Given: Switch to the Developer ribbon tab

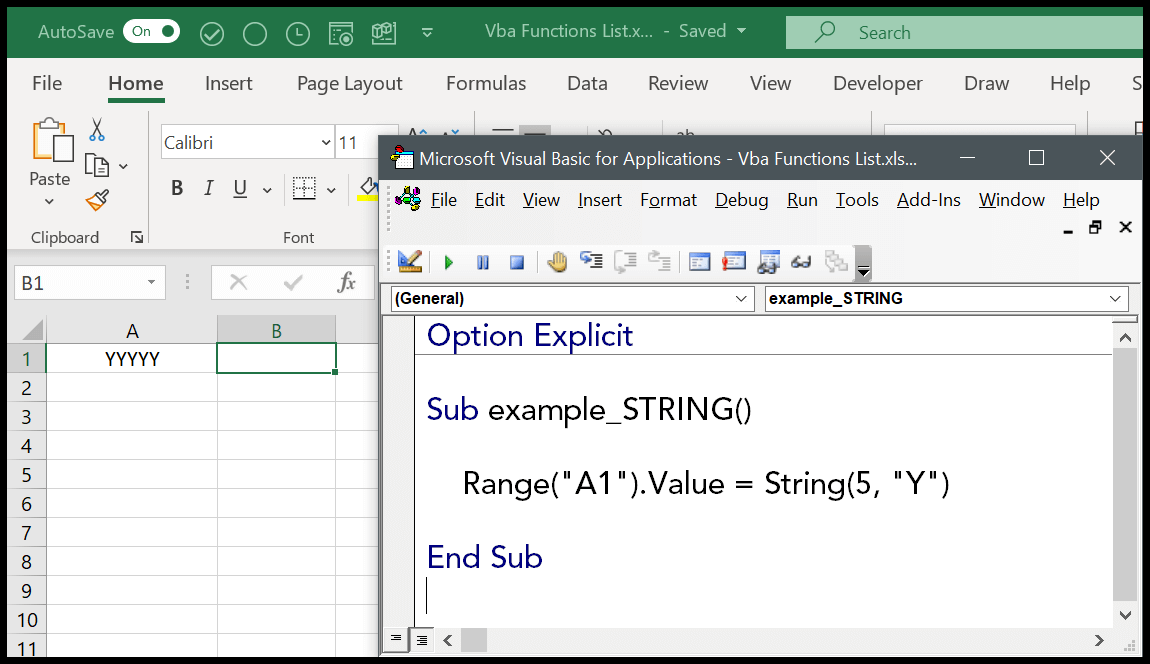Looking at the screenshot, I should (877, 84).
